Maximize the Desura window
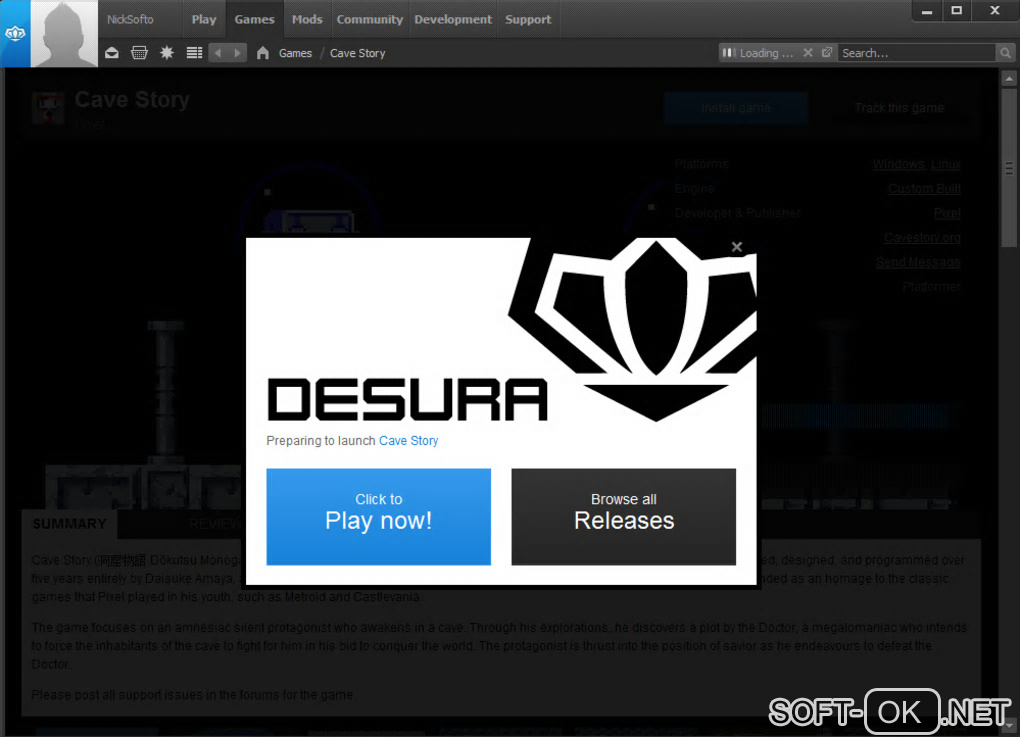Image resolution: width=1020 pixels, height=737 pixels. pos(956,10)
